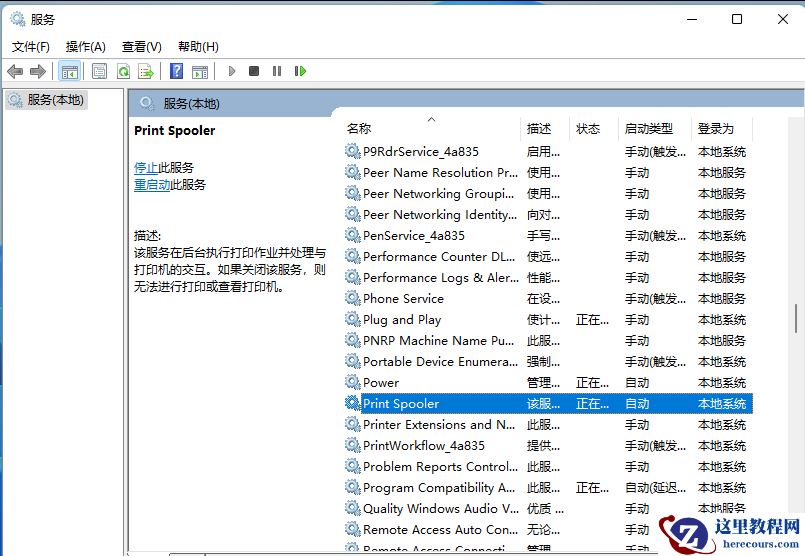Click the Back arrow toolbar icon
Image resolution: width=805 pixels, height=556 pixels.
pyautogui.click(x=15, y=71)
